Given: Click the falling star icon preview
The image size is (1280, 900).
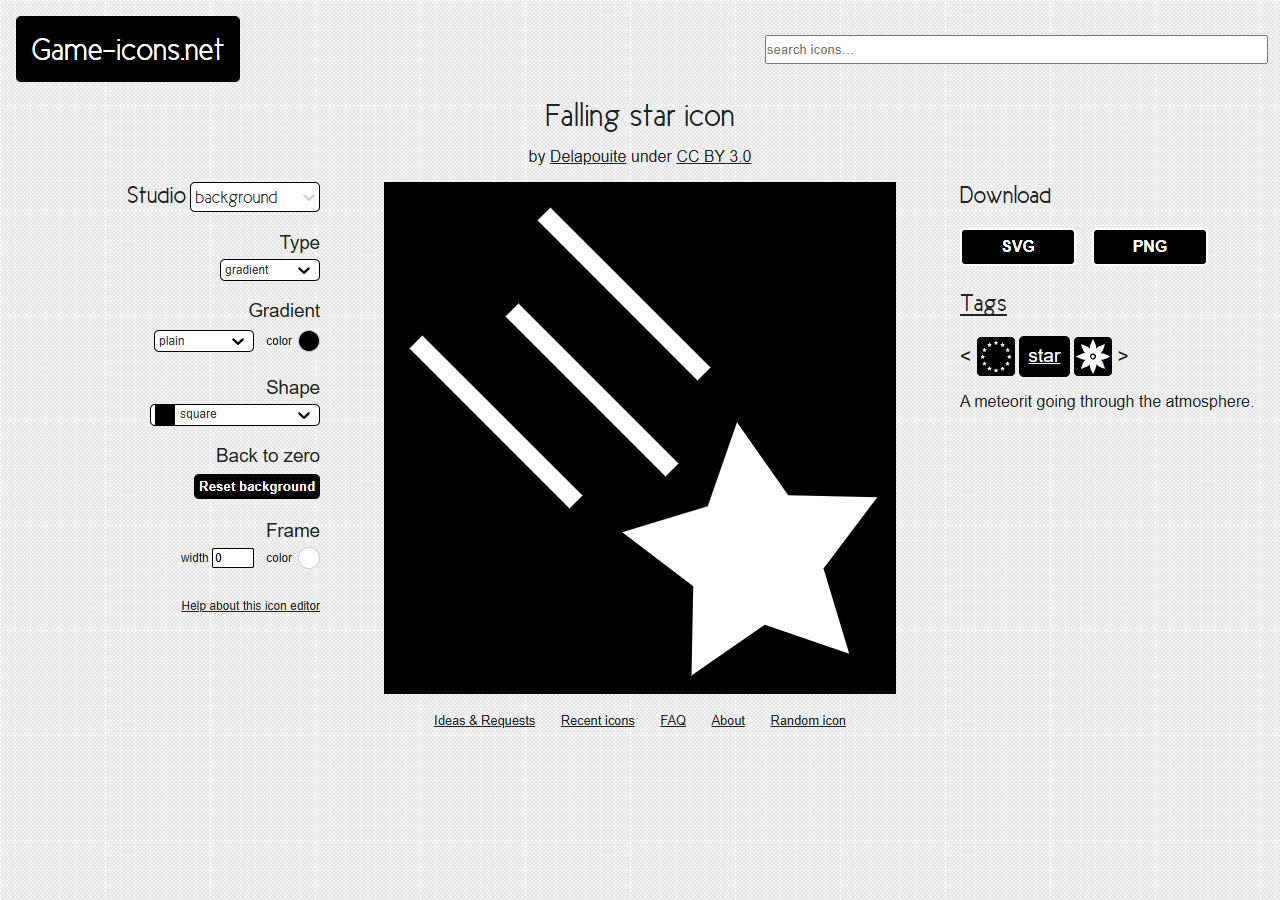Looking at the screenshot, I should click(640, 438).
